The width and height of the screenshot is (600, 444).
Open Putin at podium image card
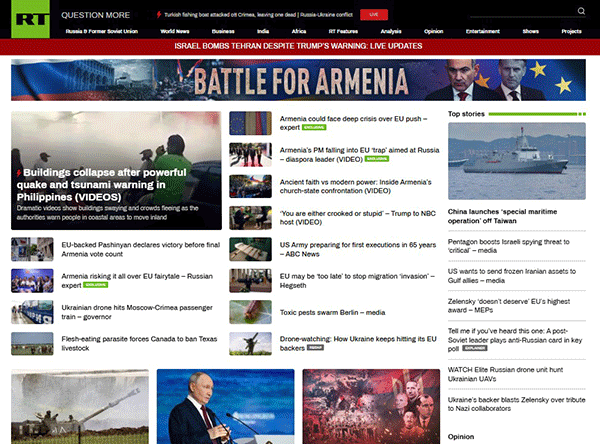pyautogui.click(x=225, y=406)
